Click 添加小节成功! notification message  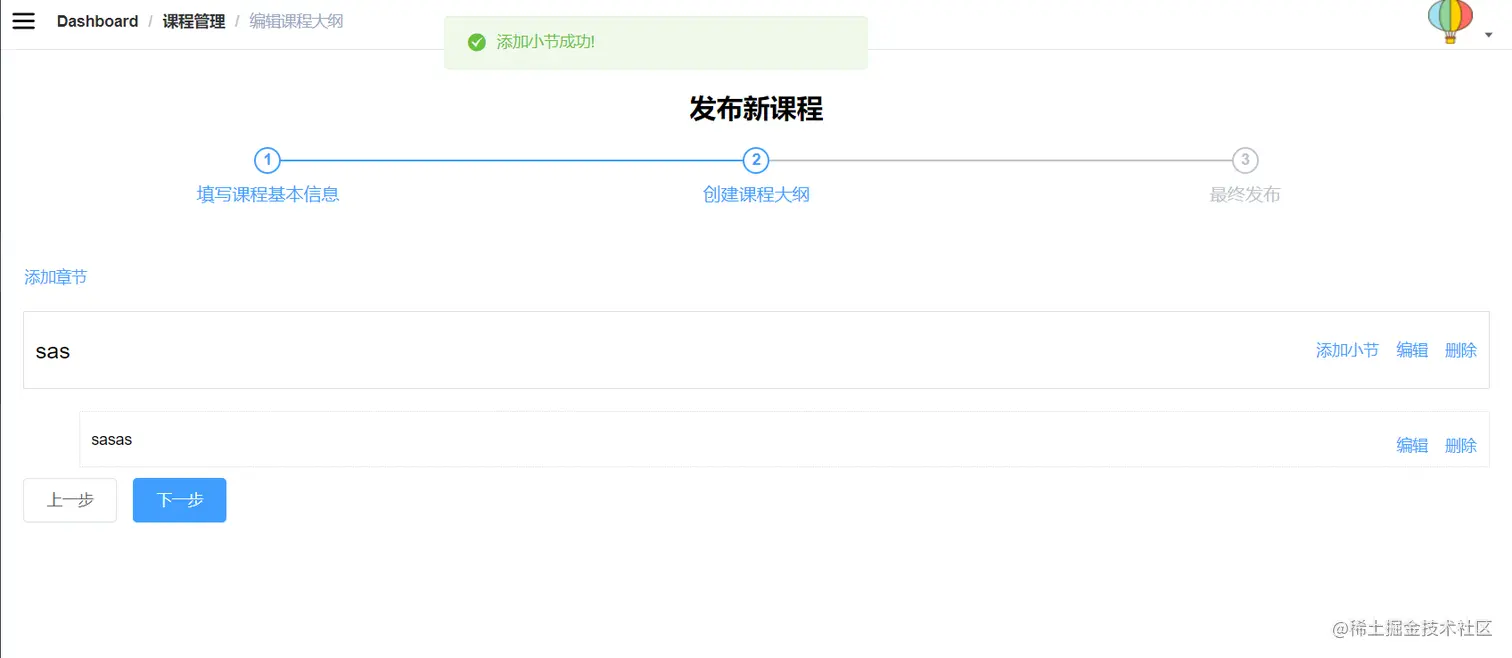[546, 42]
